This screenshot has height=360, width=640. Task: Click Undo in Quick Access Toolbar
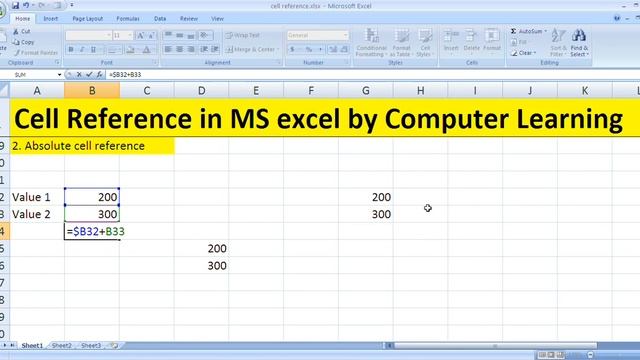[x=26, y=5]
